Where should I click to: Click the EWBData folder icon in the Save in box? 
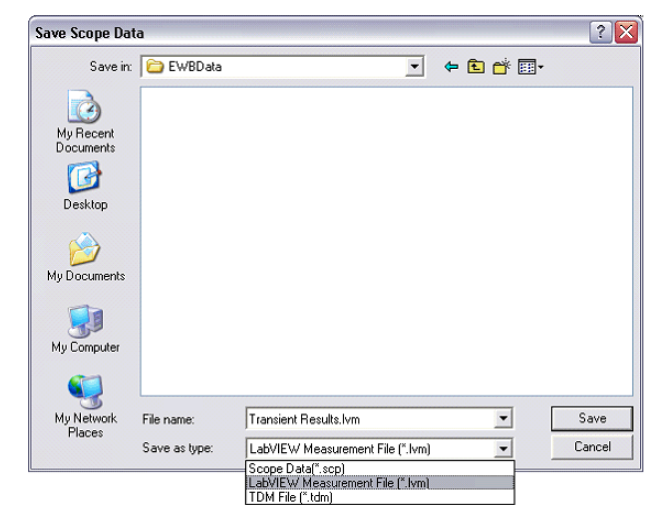click(x=155, y=66)
